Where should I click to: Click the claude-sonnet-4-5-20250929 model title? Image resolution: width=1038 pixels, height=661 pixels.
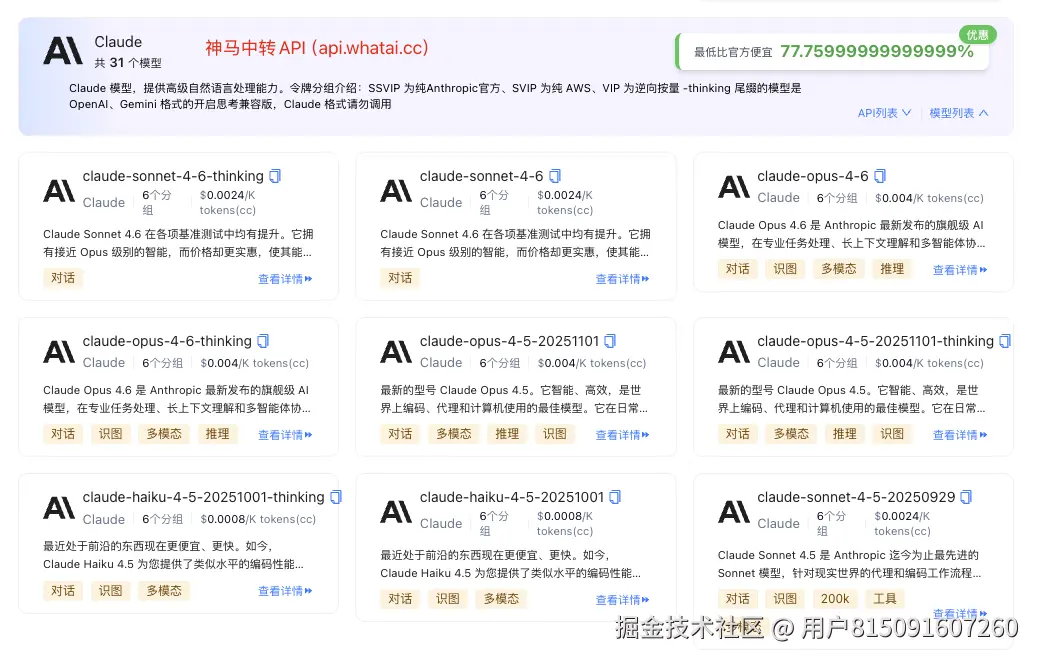pyautogui.click(x=856, y=497)
